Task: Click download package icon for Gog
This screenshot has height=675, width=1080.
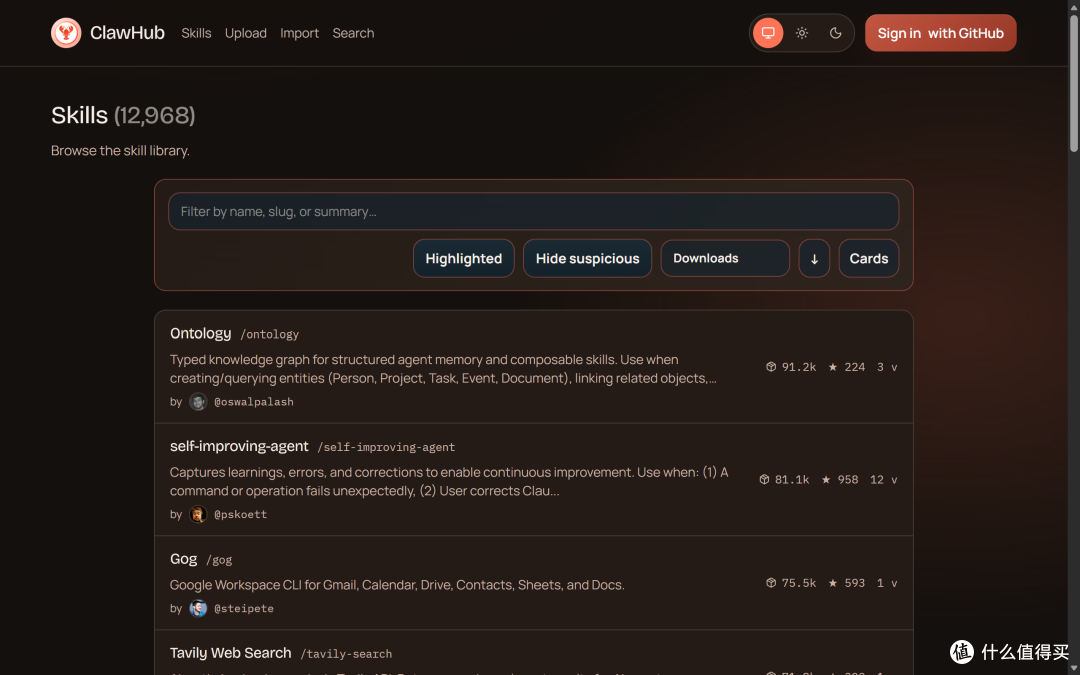Action: [x=771, y=583]
